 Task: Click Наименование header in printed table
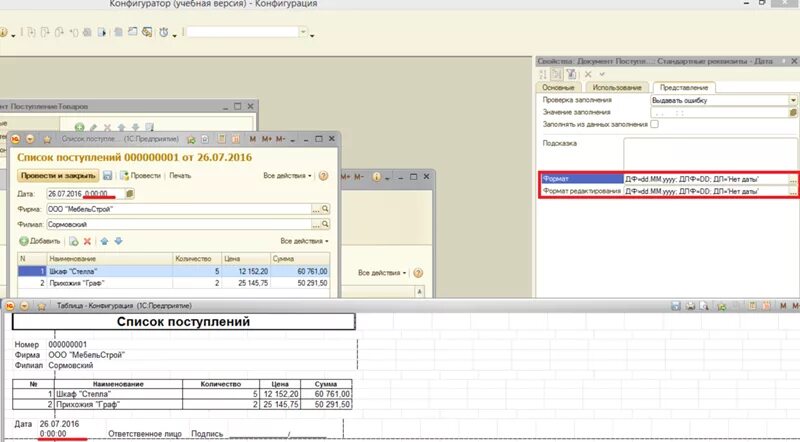118,384
